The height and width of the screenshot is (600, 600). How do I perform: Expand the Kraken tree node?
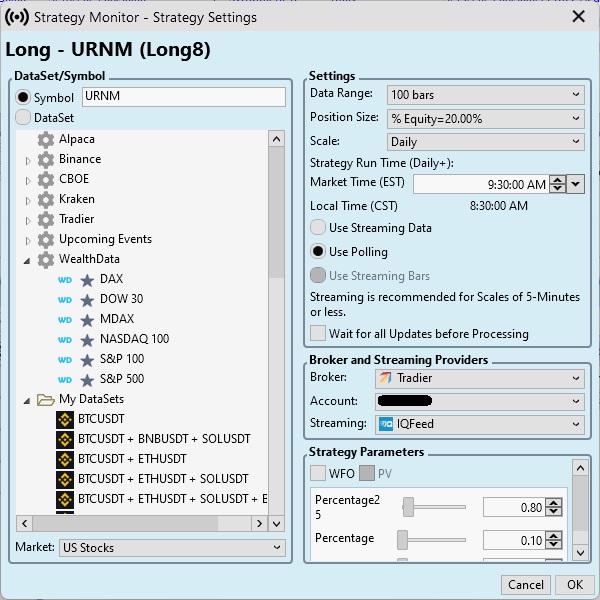click(28, 201)
